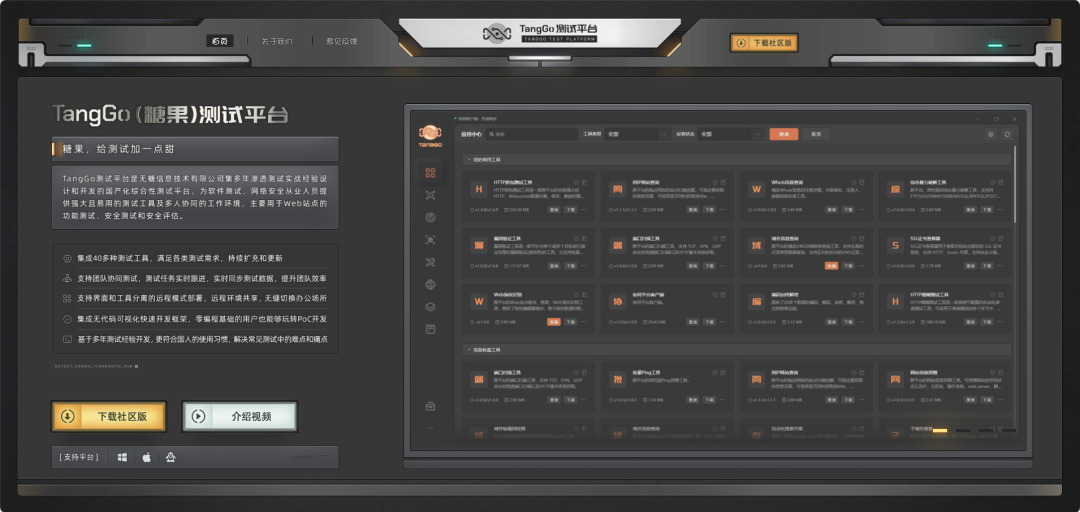Open the Whois信息查询 card W icon
Image resolution: width=1080 pixels, height=512 pixels.
pos(756,189)
